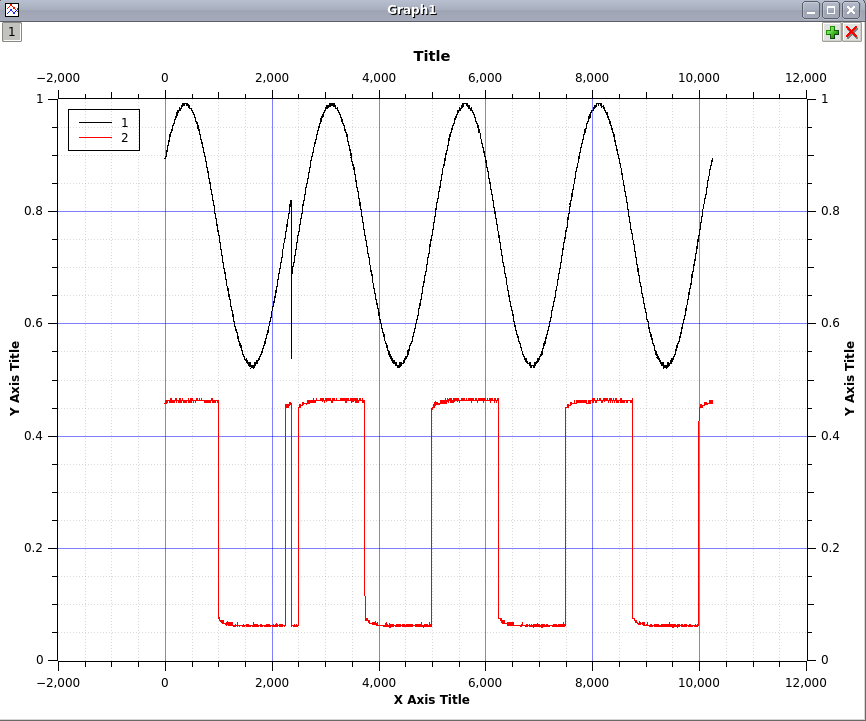Click right axis label "0.2"
The height and width of the screenshot is (721, 866).
click(x=830, y=548)
